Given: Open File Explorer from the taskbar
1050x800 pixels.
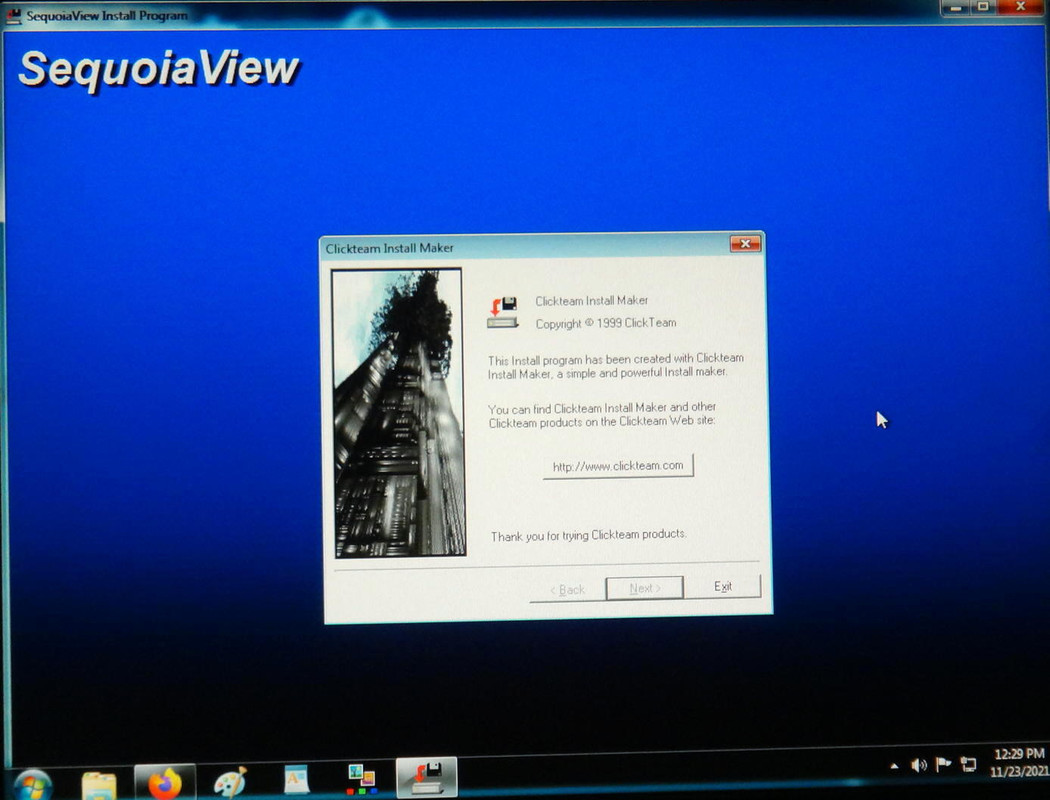Looking at the screenshot, I should click(x=99, y=784).
